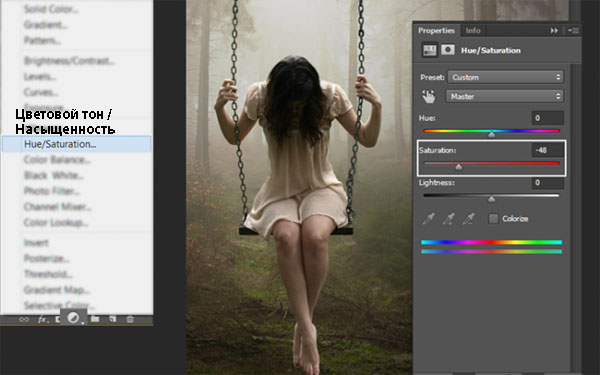Select the Properties tab
This screenshot has width=600, height=375.
tap(437, 30)
